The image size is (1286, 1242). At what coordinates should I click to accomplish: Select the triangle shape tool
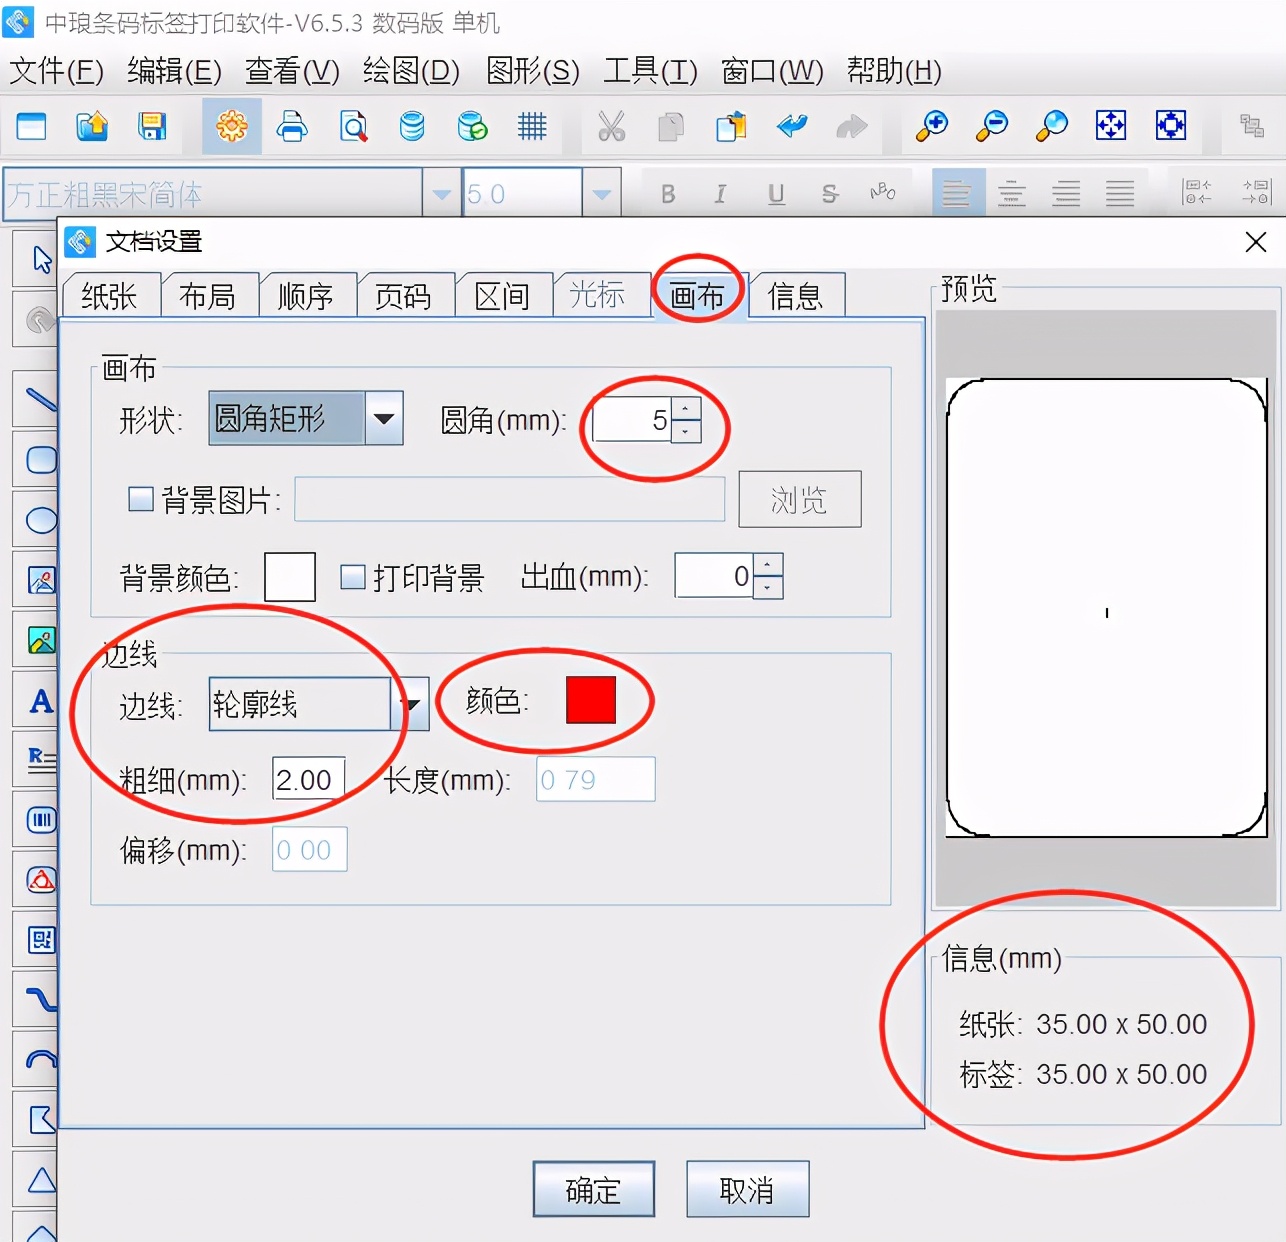41,1181
